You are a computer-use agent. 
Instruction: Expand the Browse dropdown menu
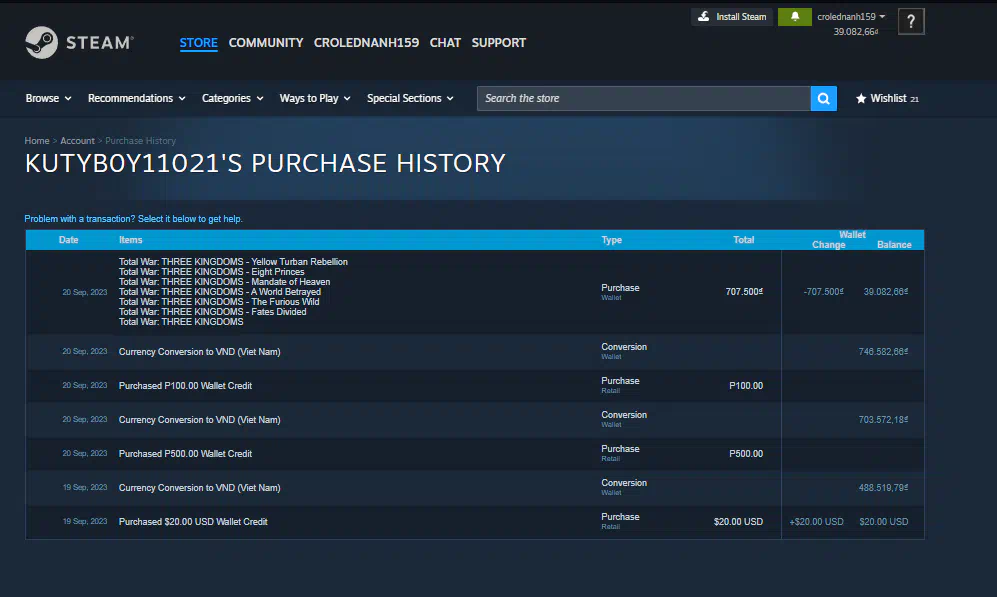click(48, 98)
